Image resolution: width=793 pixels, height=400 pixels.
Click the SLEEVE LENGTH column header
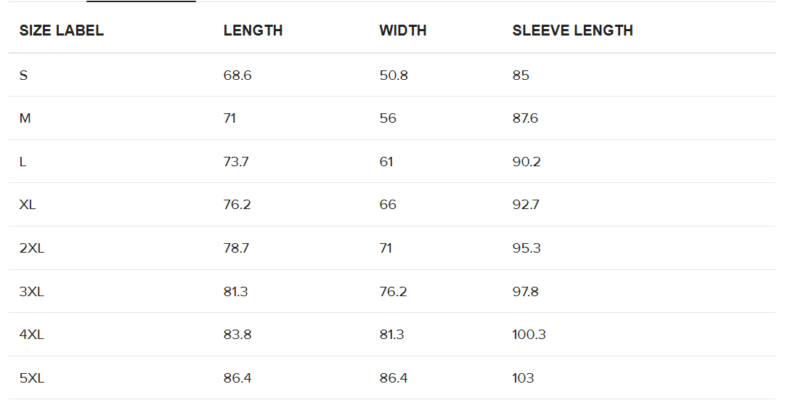[572, 31]
